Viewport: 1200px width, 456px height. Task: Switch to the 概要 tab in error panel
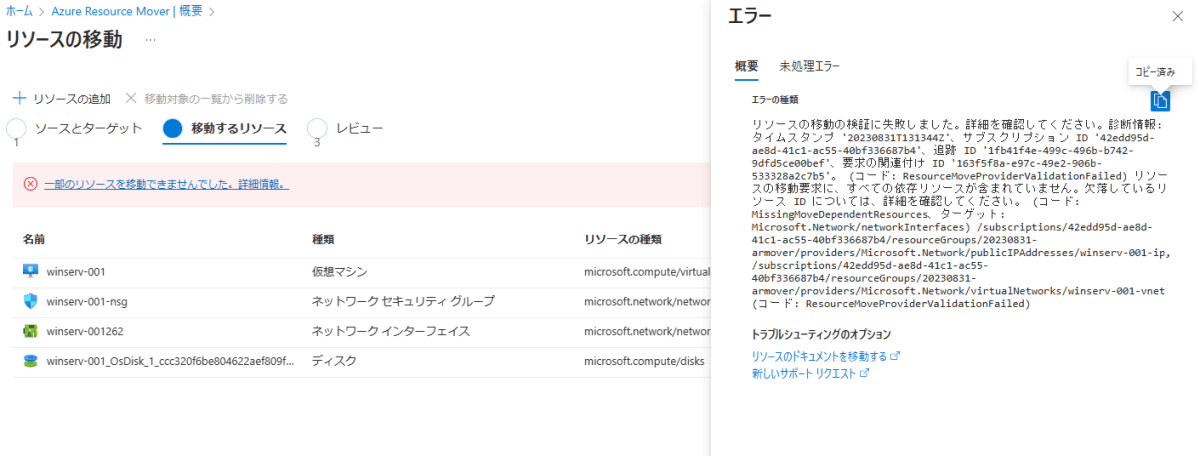(x=747, y=66)
